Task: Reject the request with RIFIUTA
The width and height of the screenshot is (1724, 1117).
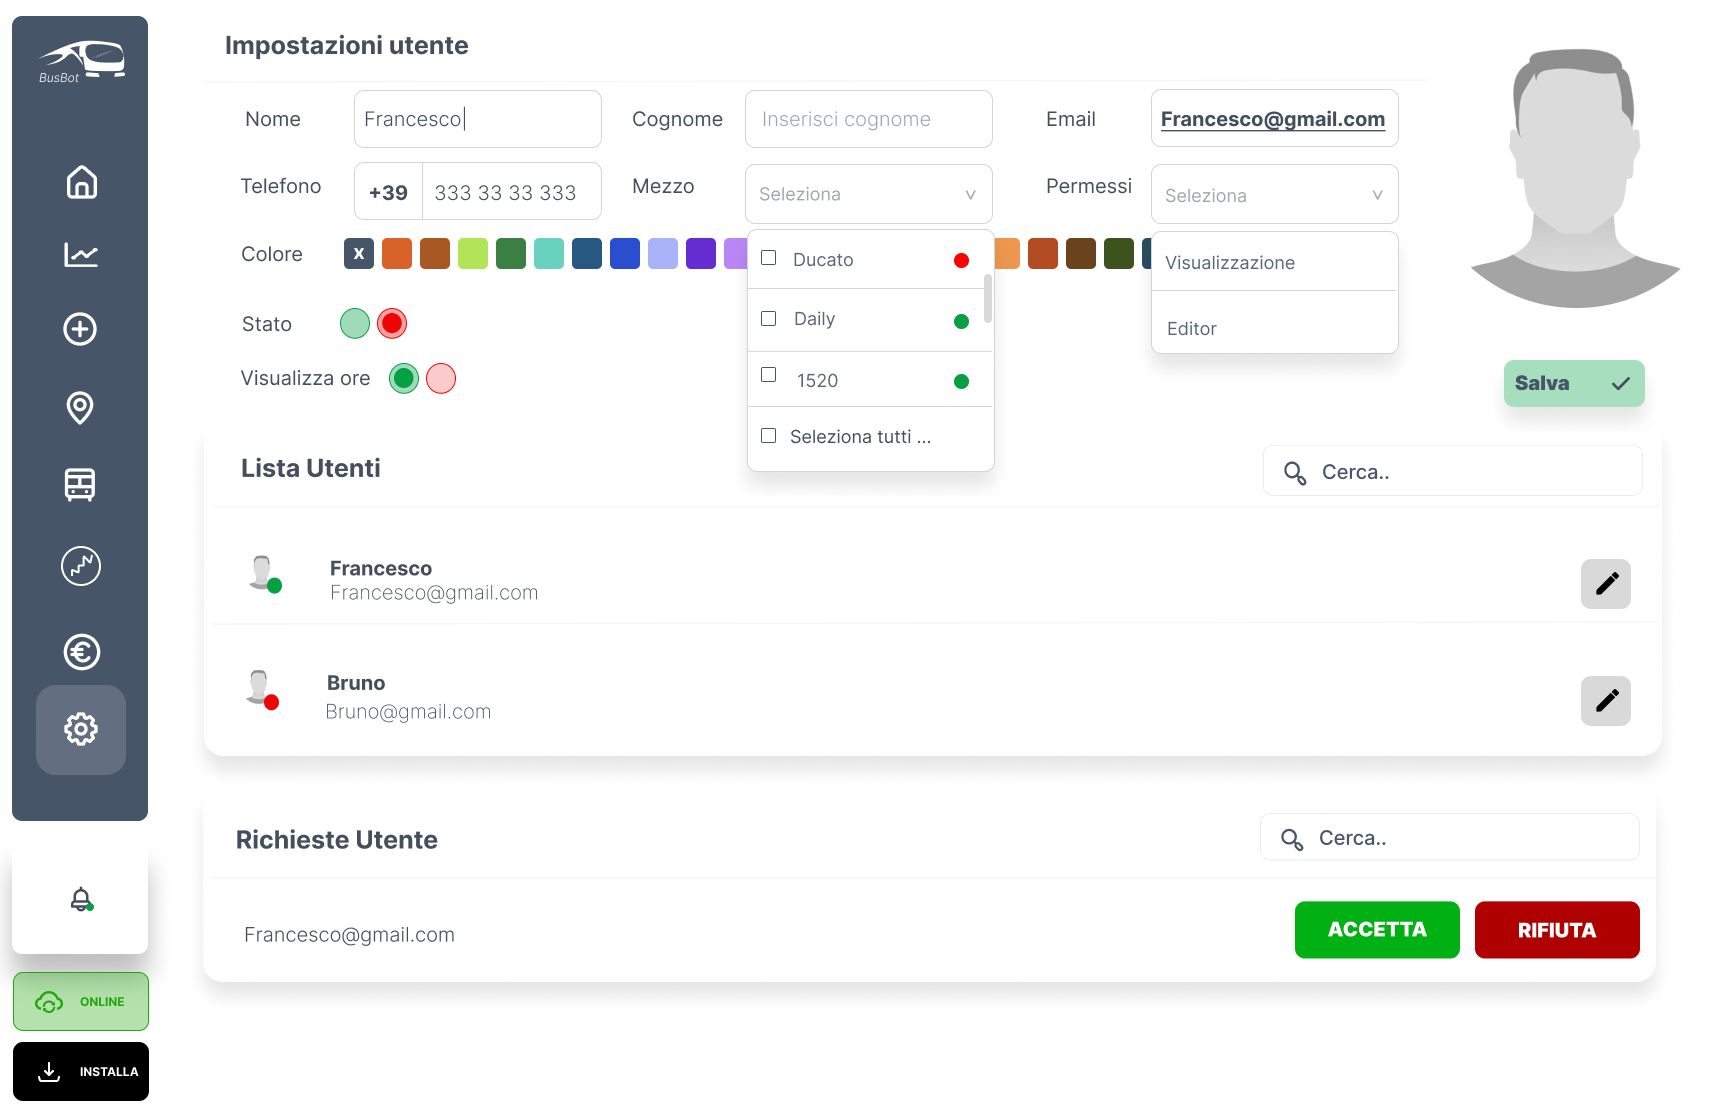Action: click(1557, 930)
